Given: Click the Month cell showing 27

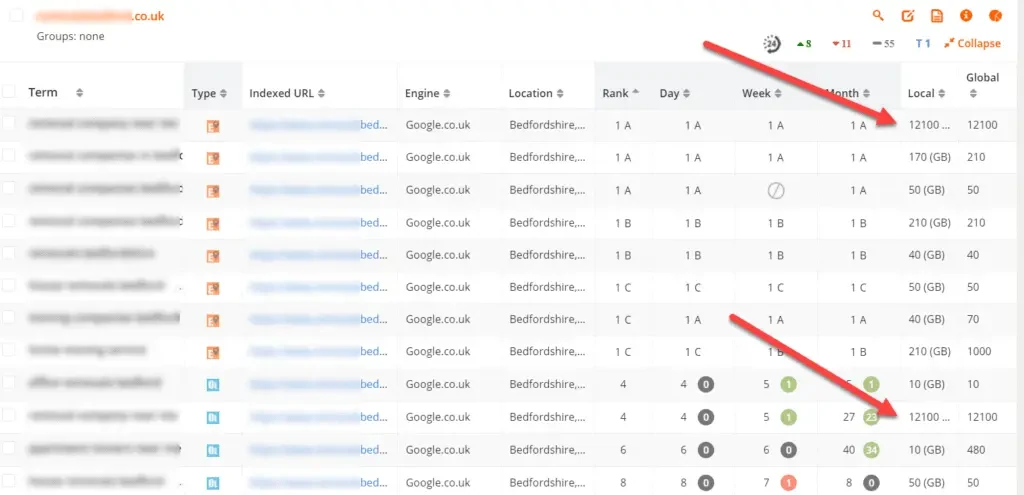Looking at the screenshot, I should tap(848, 417).
